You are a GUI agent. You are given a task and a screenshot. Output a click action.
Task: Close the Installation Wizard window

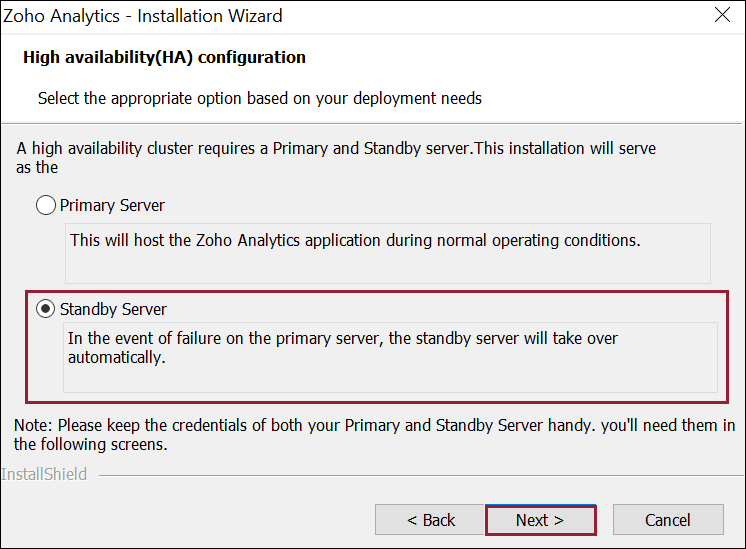pos(722,16)
